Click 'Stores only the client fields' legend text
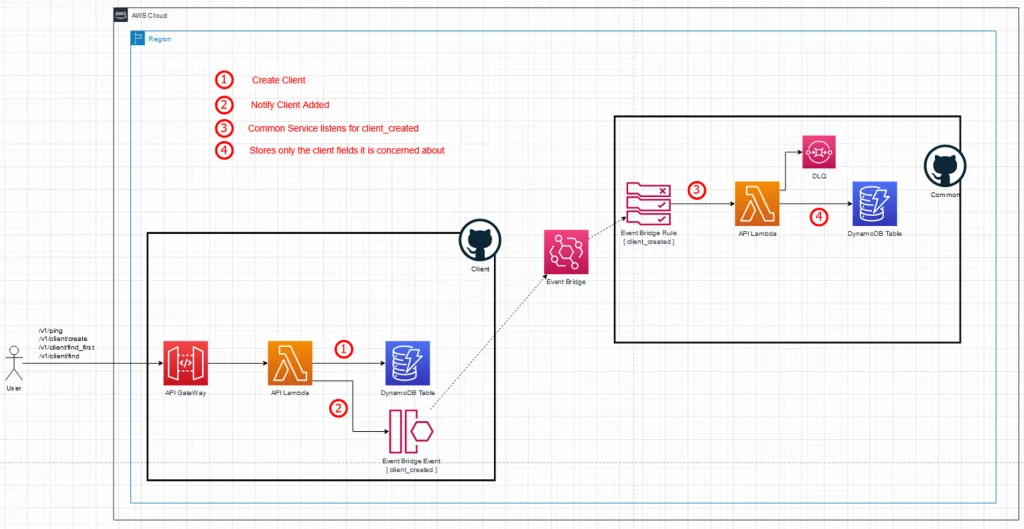Viewport: 1024px width, 529px height. point(347,151)
